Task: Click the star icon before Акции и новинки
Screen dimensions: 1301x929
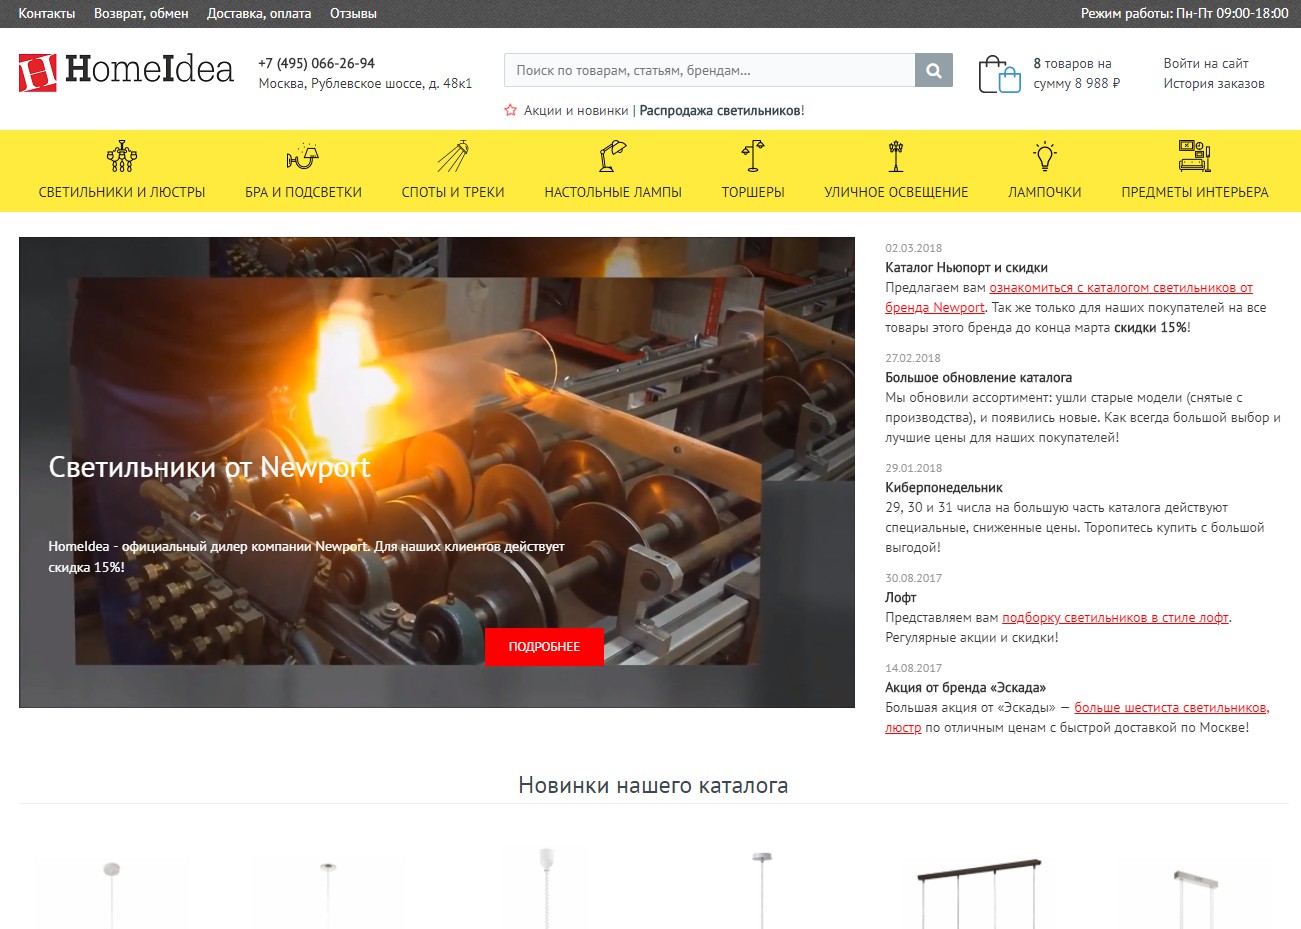Action: tap(510, 111)
